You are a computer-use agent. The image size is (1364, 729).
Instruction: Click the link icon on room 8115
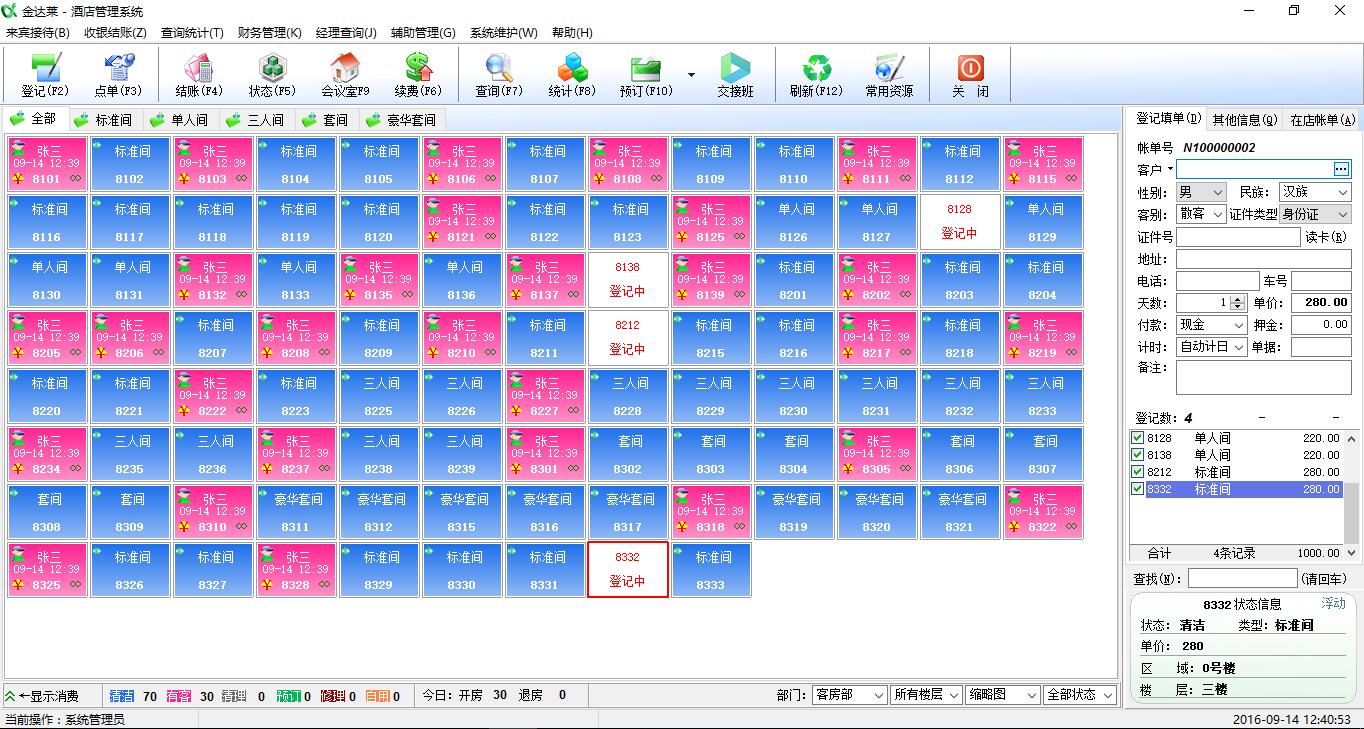click(x=1072, y=179)
